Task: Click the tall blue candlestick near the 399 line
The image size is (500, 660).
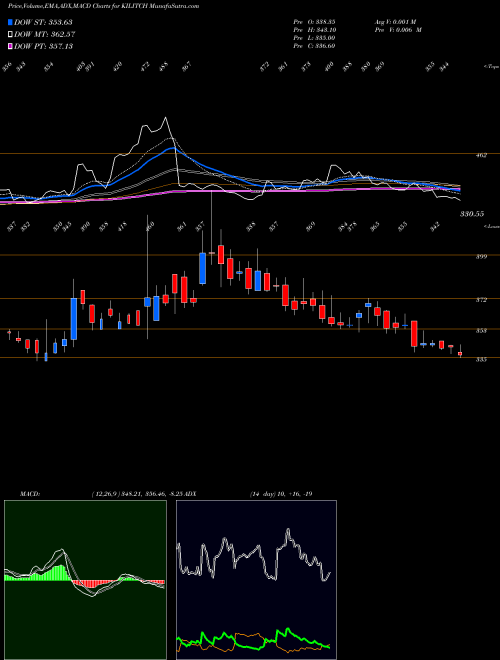Action: (202, 268)
